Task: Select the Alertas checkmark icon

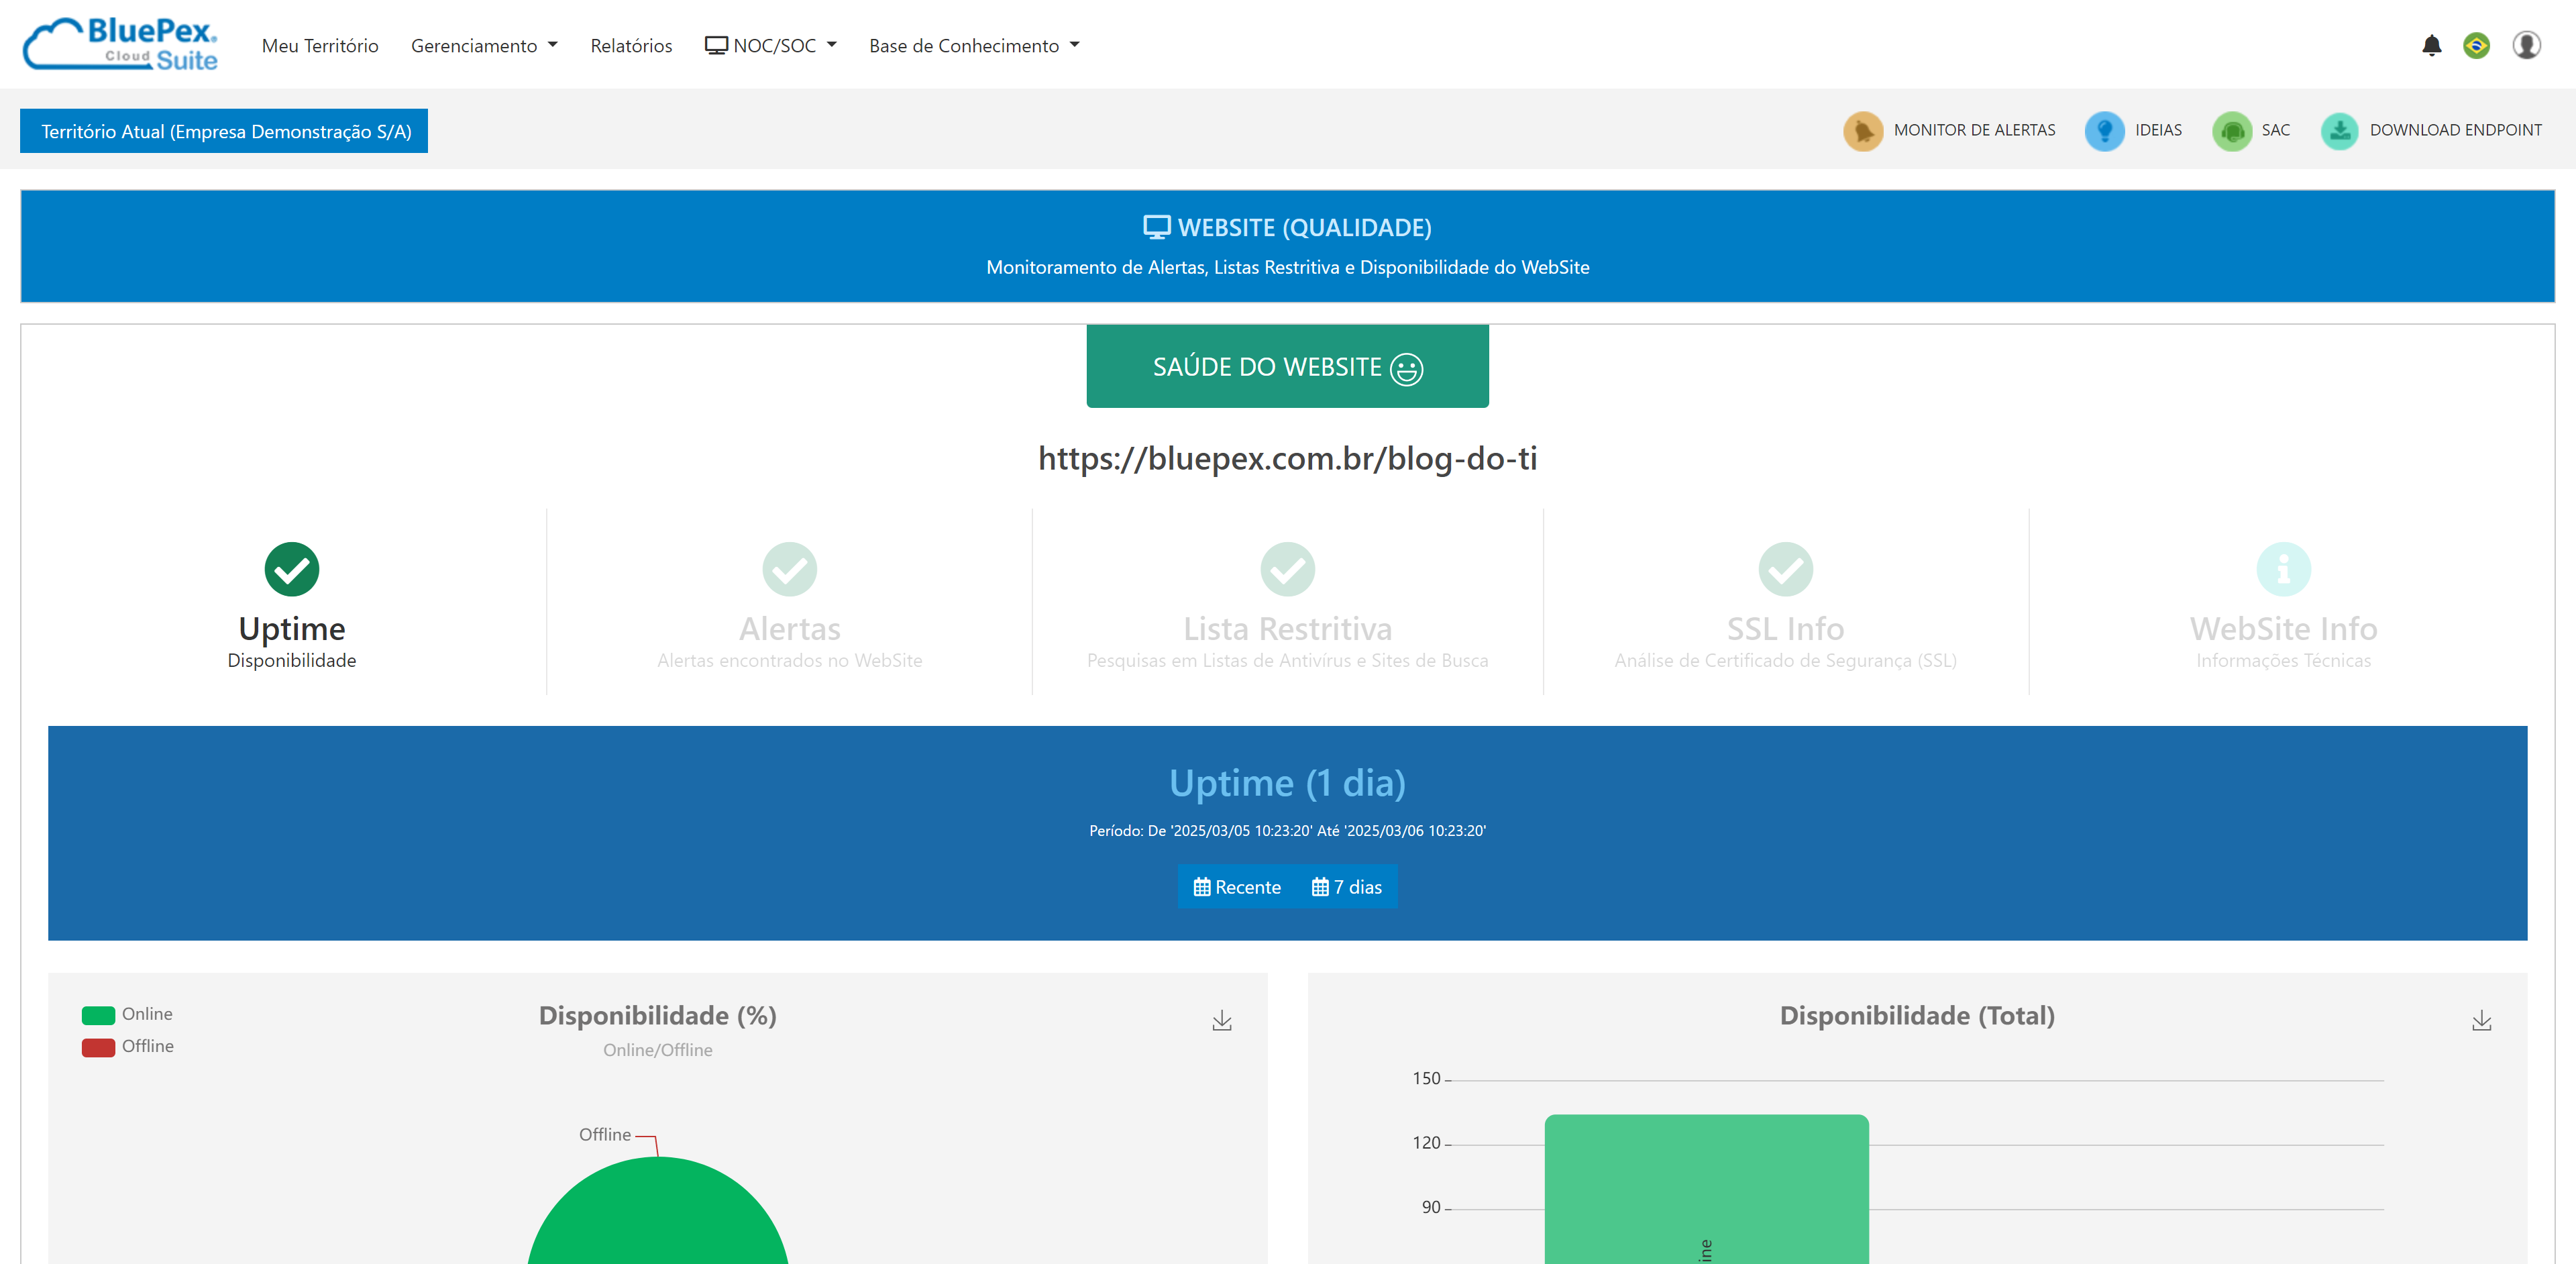Action: [x=789, y=569]
